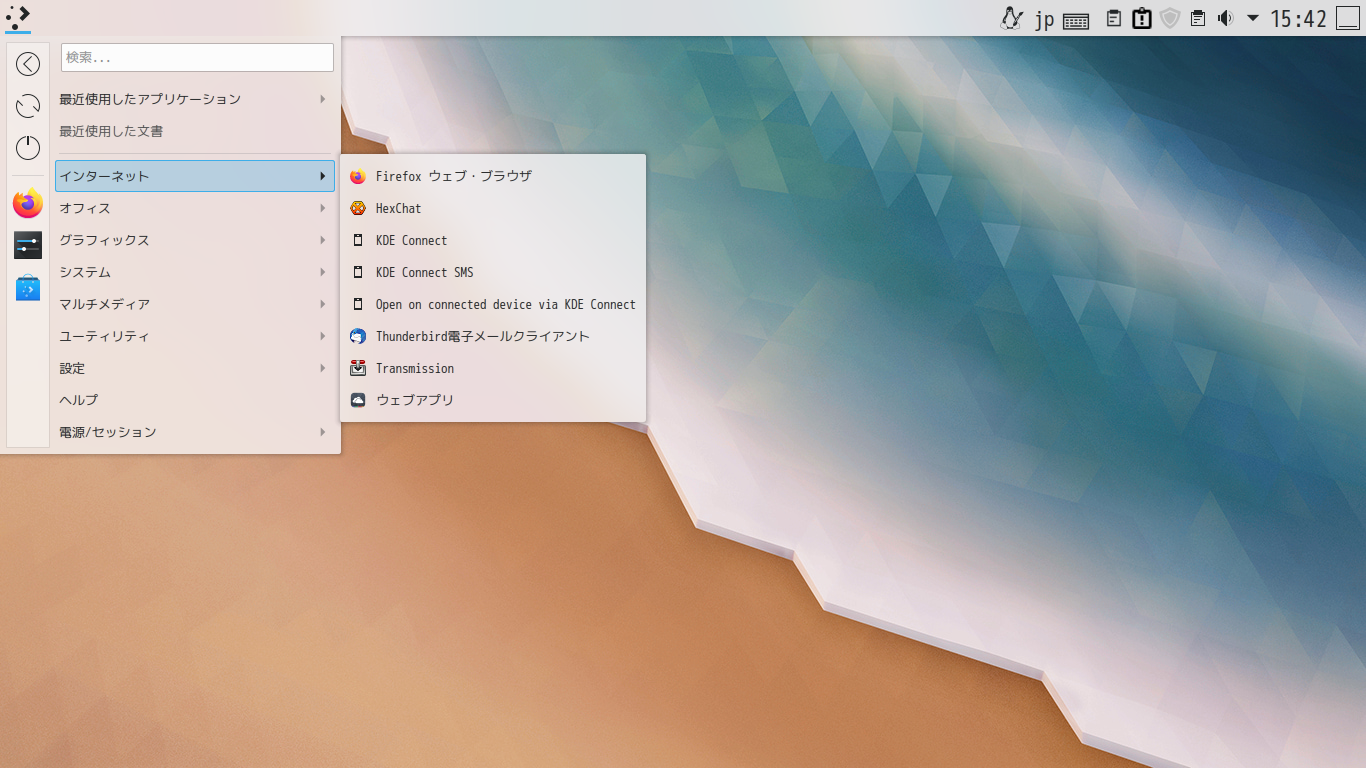Click the jp keyboard layout indicator
Screen dimensions: 1366x768
[1044, 20]
